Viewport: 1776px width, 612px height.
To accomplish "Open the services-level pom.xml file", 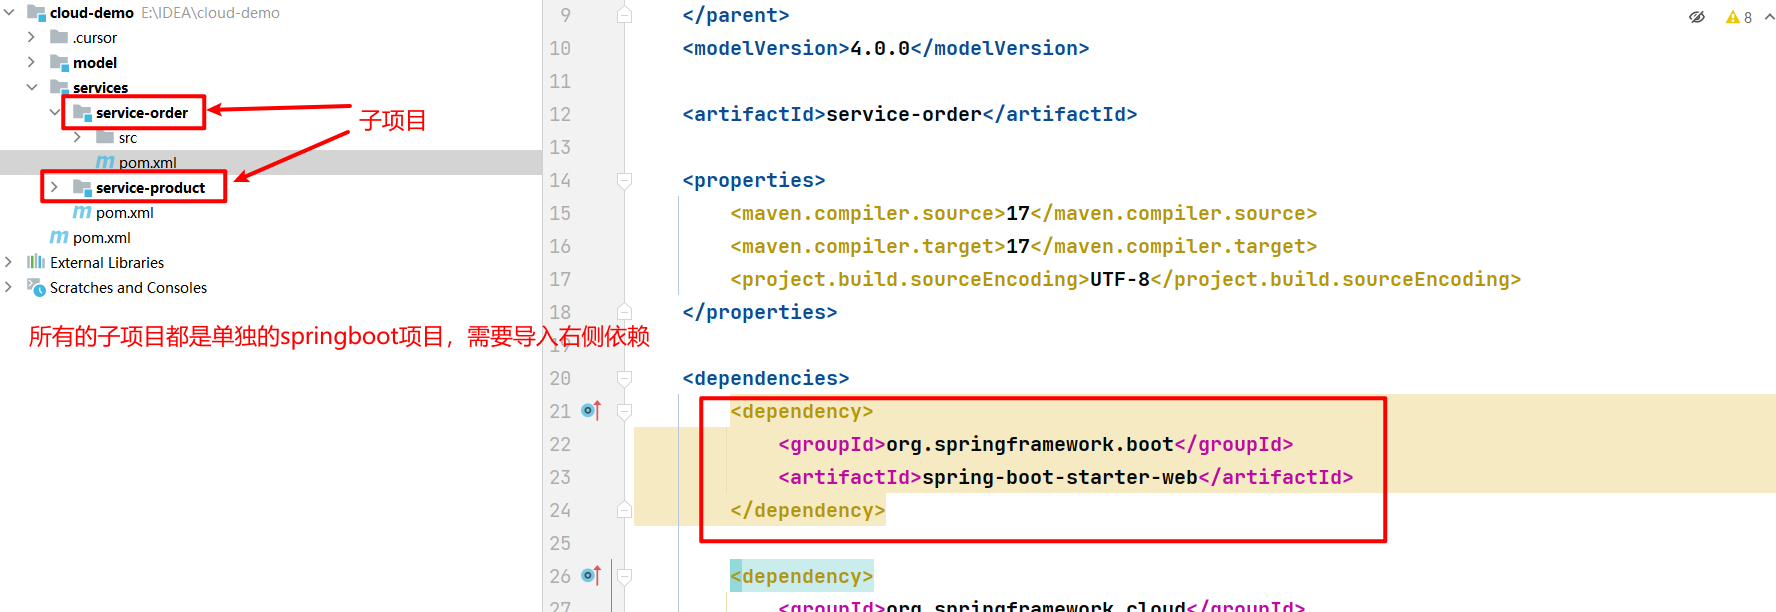I will coord(124,212).
